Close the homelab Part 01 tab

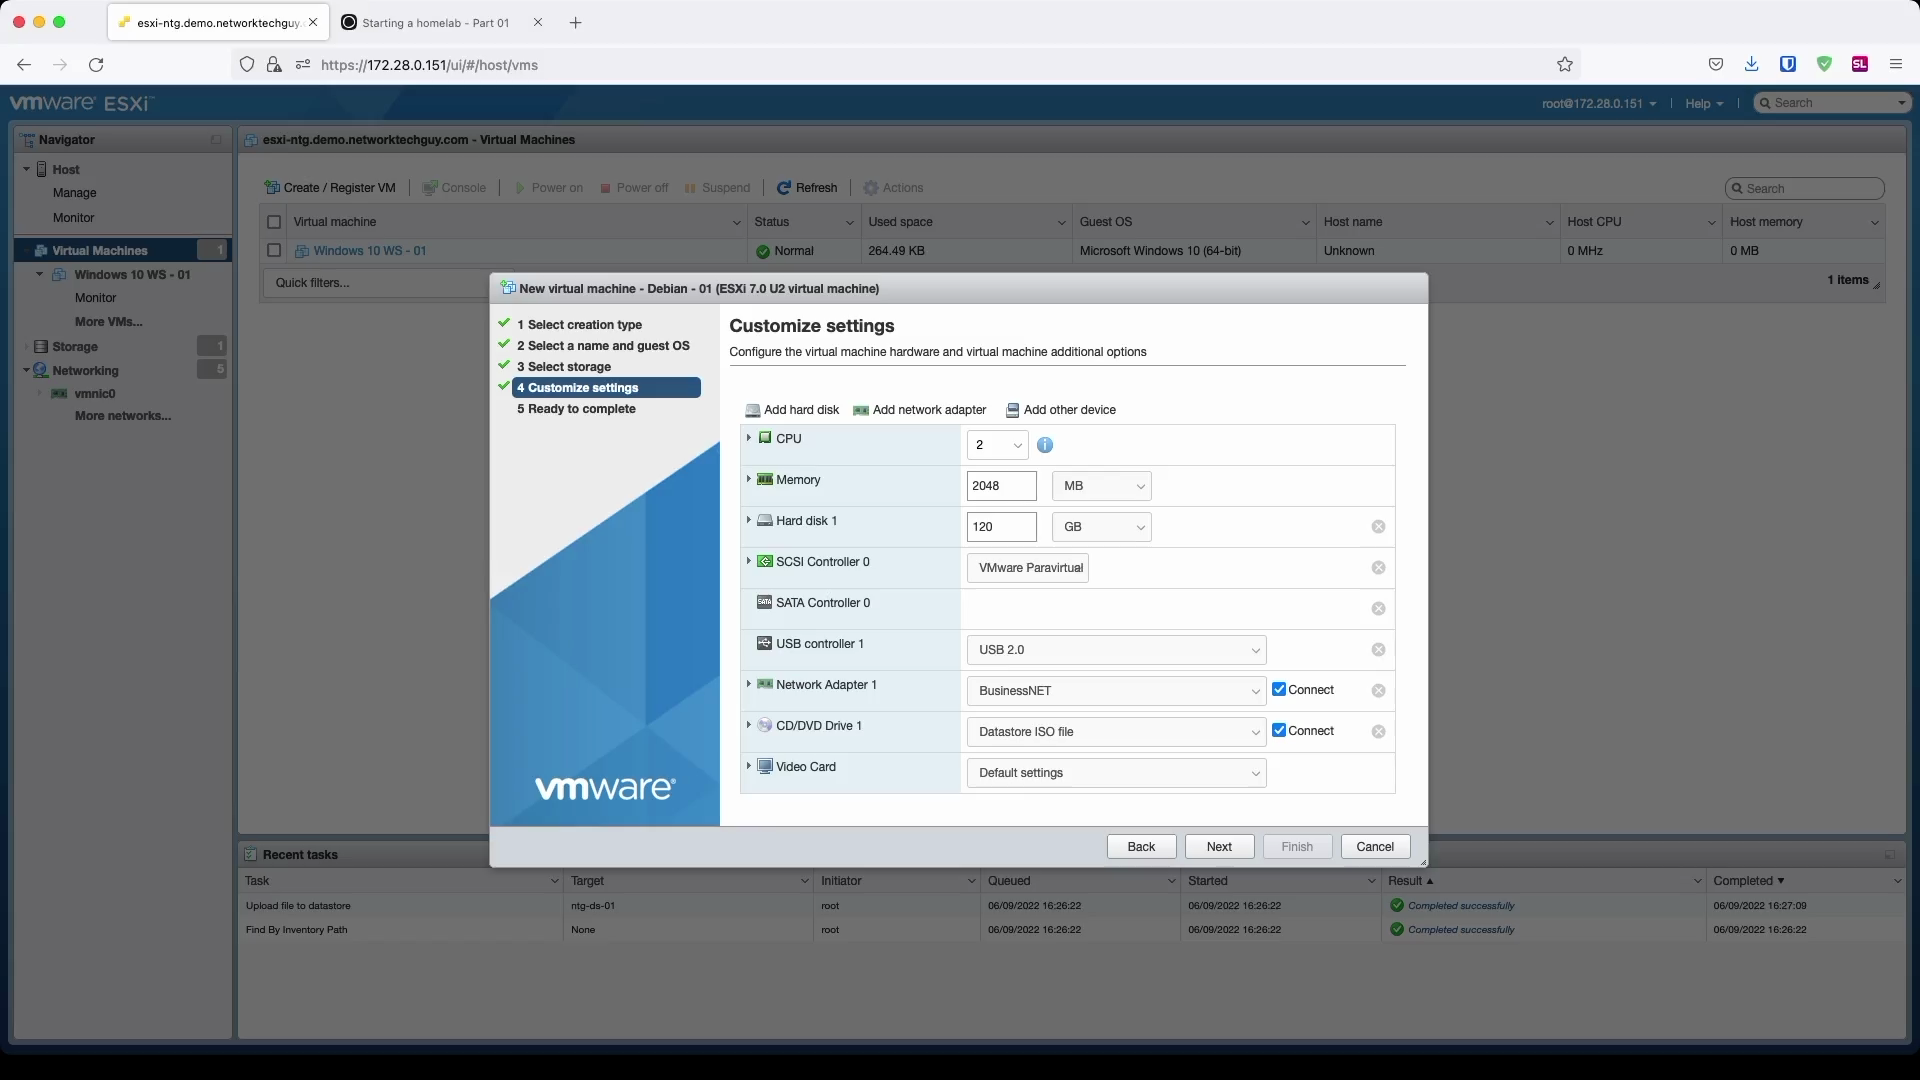click(537, 23)
